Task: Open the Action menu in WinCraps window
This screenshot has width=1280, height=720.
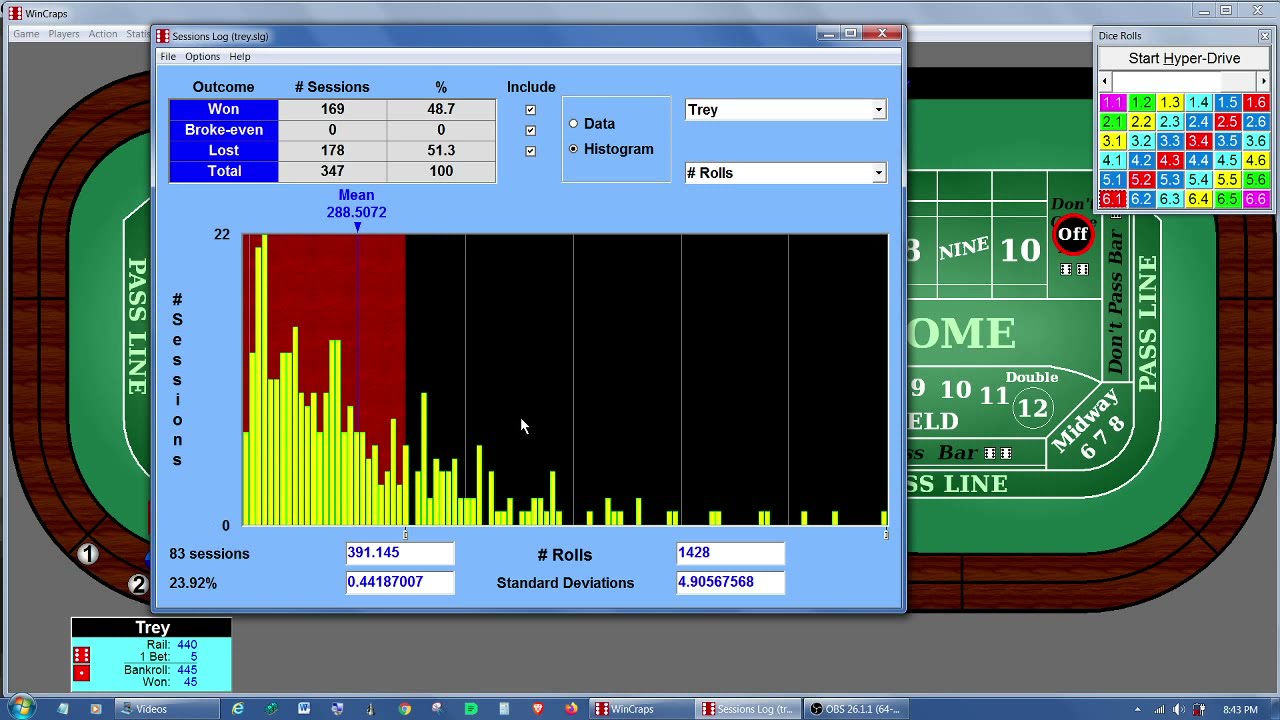Action: point(103,34)
